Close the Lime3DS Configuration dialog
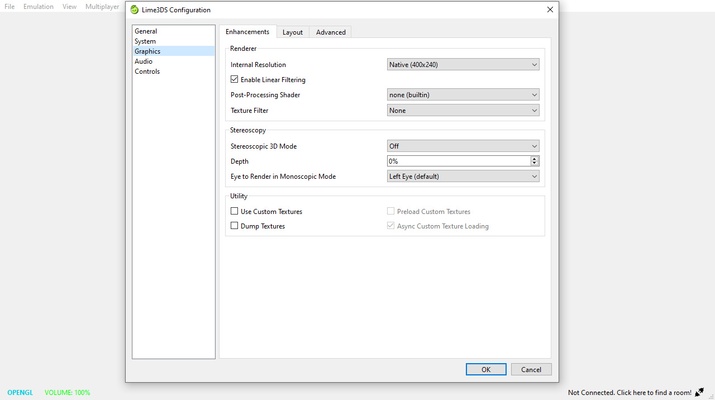715x400 pixels. (x=550, y=10)
